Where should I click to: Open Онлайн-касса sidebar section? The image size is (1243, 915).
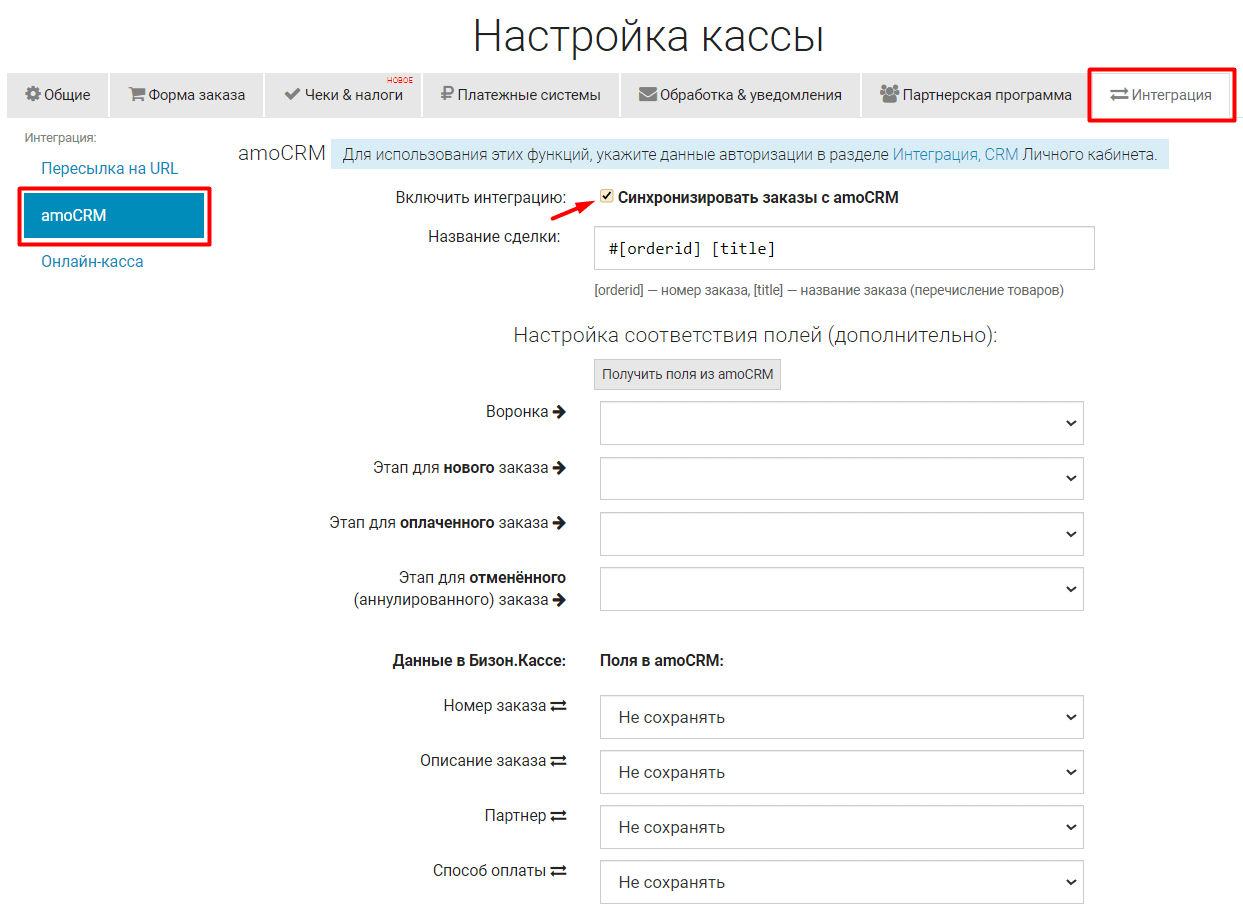[92, 261]
